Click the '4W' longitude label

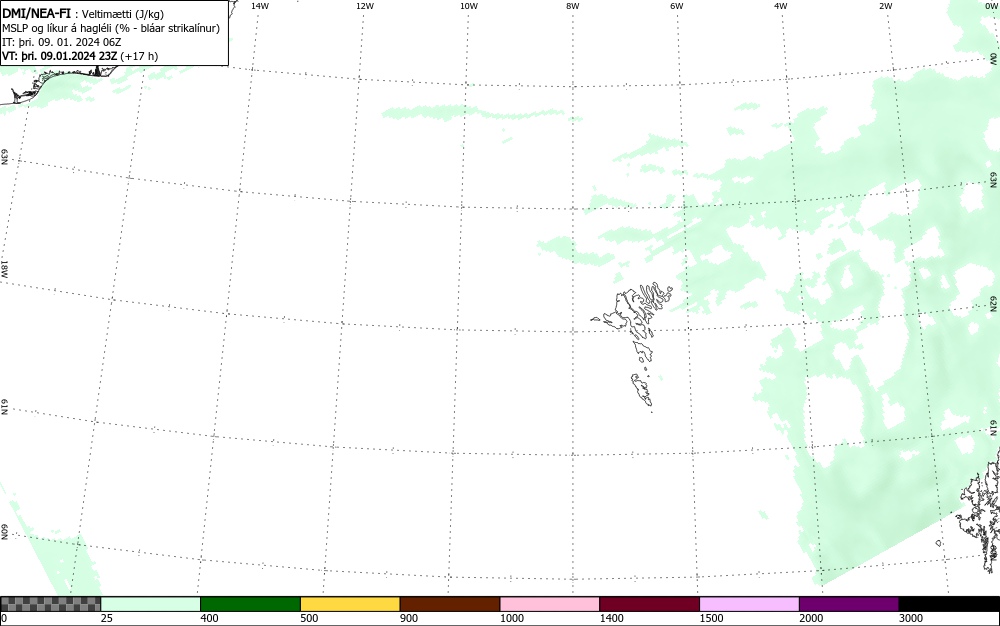[x=781, y=6]
